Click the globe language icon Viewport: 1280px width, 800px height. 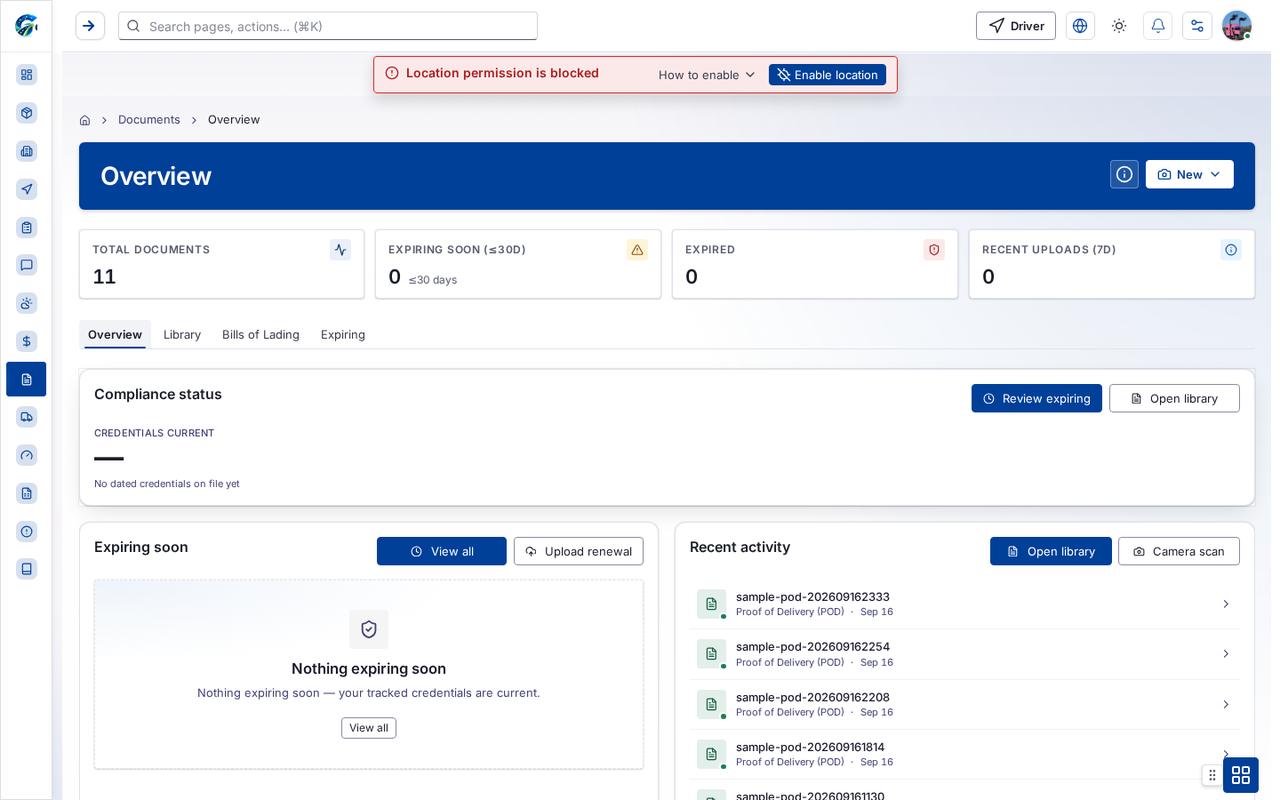tap(1080, 26)
